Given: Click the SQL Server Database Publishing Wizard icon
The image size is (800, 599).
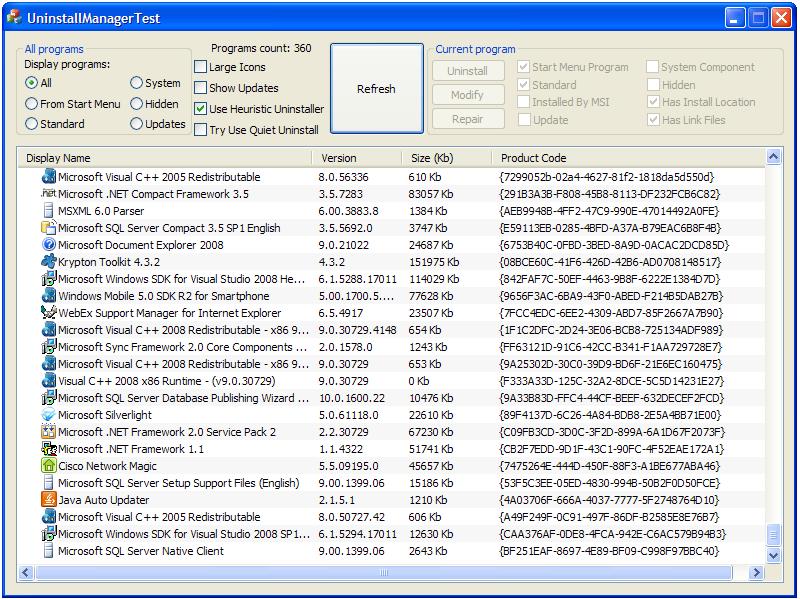Looking at the screenshot, I should point(48,398).
